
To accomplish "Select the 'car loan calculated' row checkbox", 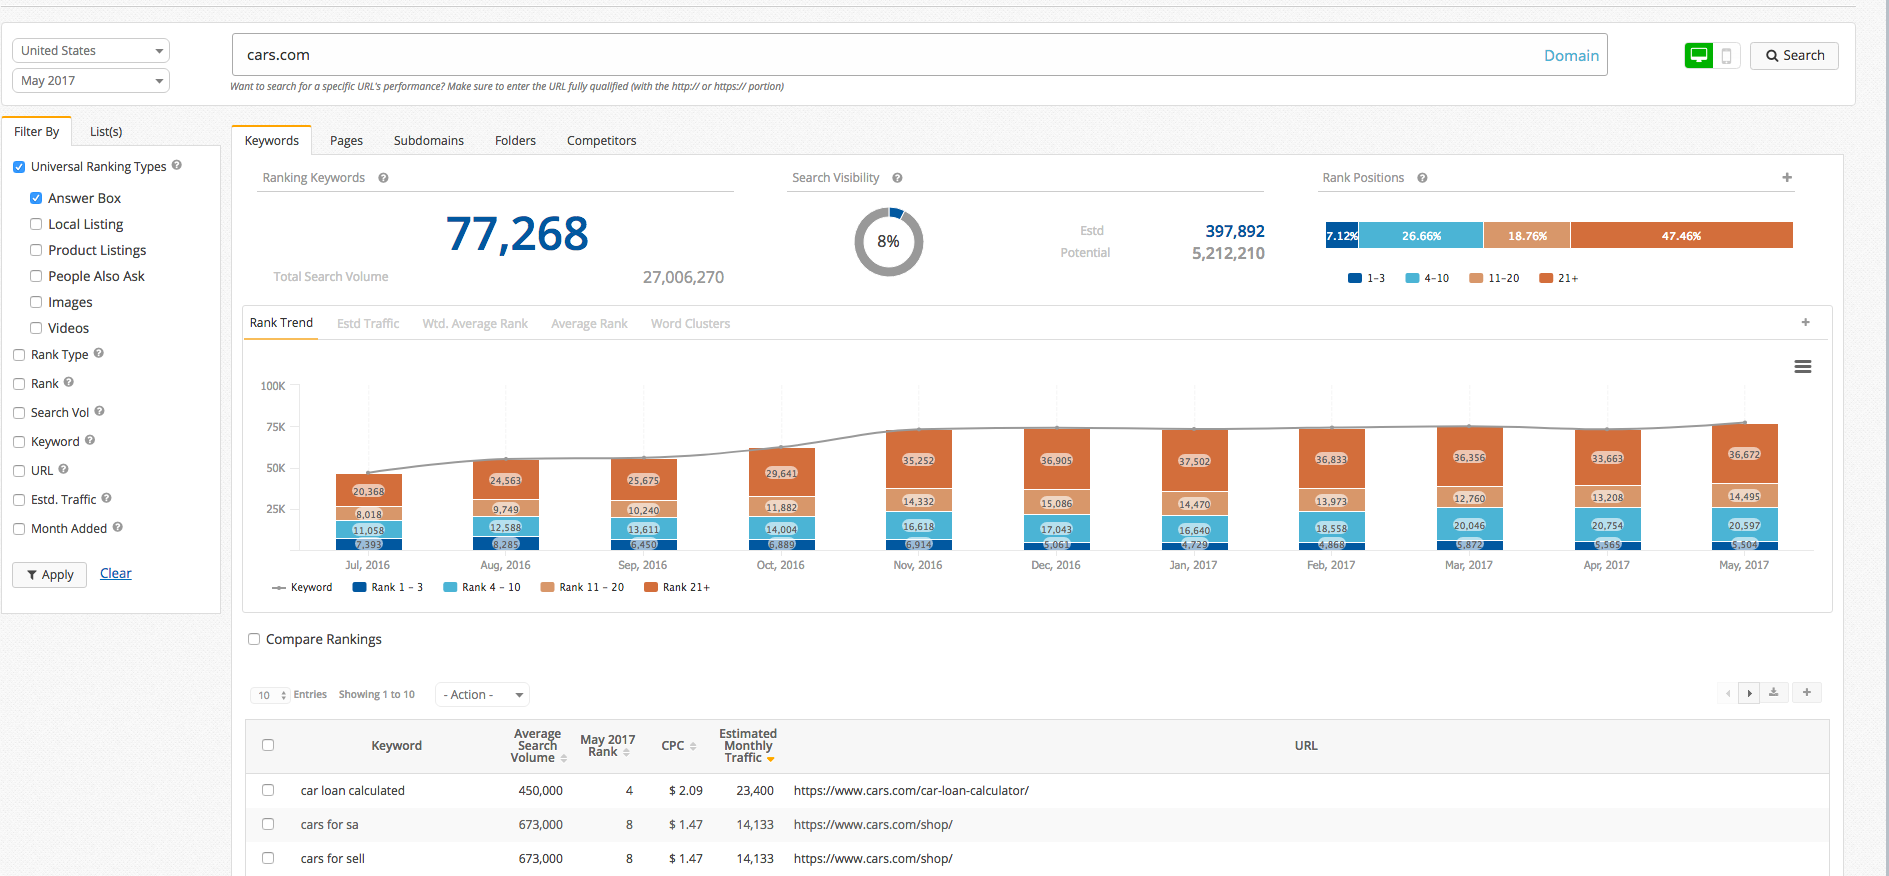I will tap(268, 790).
